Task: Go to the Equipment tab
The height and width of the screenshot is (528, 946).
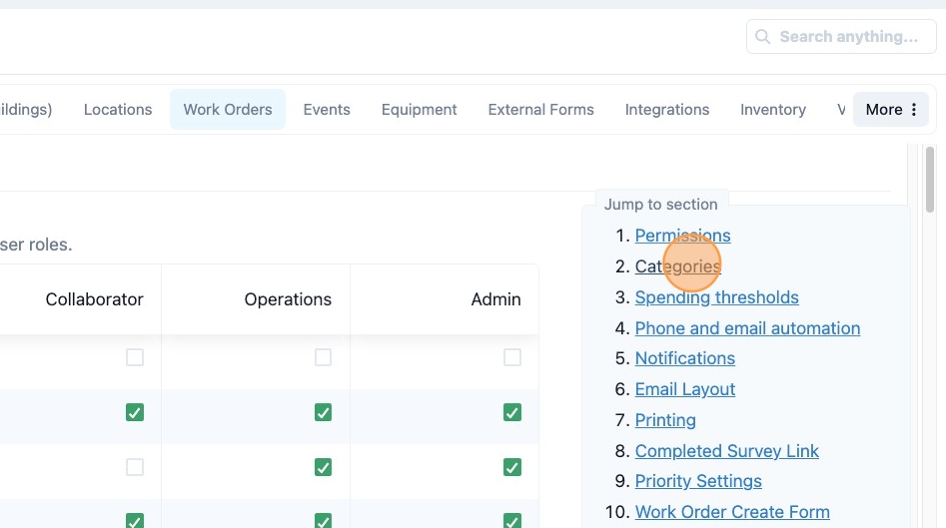Action: 419,109
